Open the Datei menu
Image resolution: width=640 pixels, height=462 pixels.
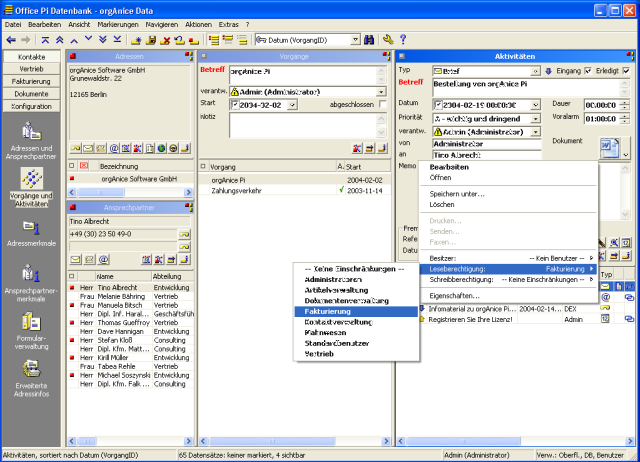pos(13,24)
